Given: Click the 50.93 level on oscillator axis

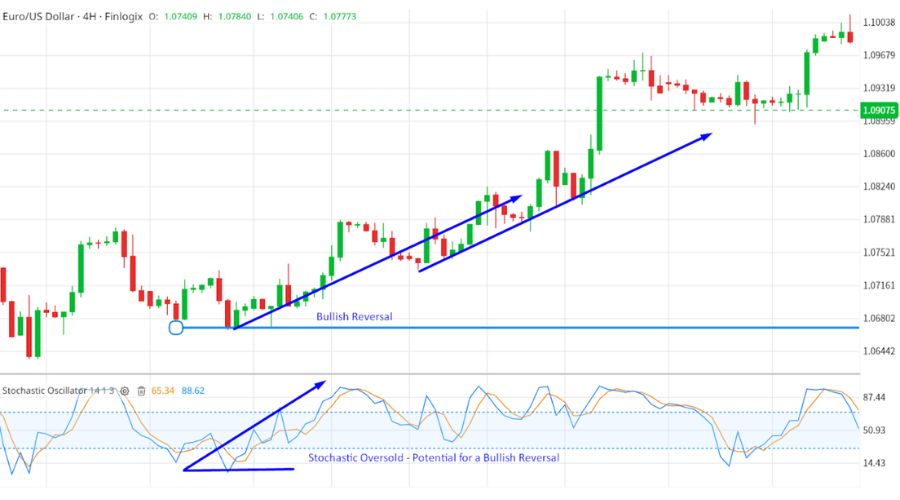Looking at the screenshot, I should (x=875, y=431).
